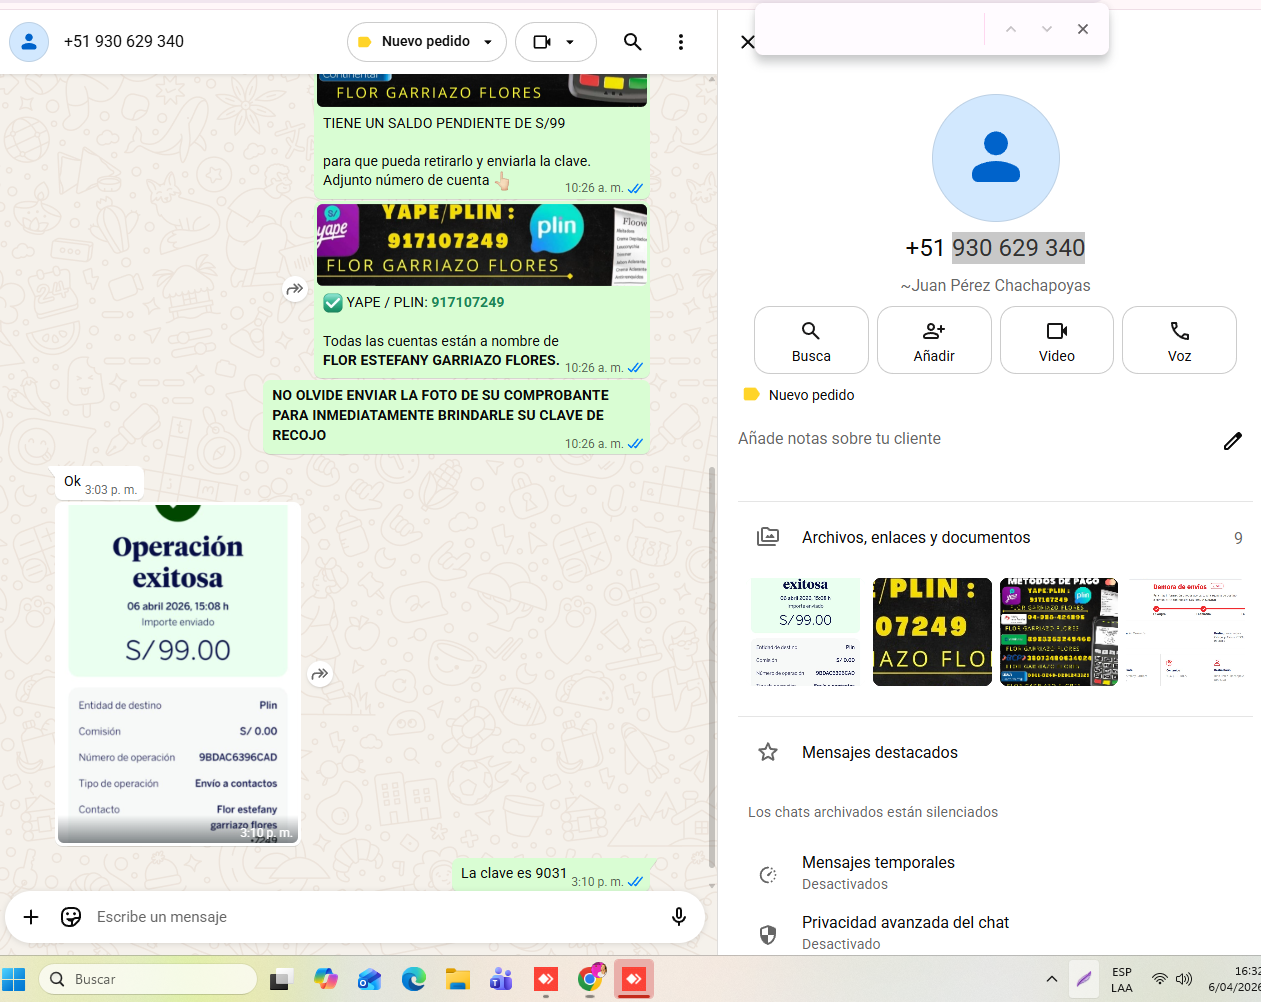The image size is (1261, 1002).
Task: Click the Añadir contact button
Action: pos(934,340)
